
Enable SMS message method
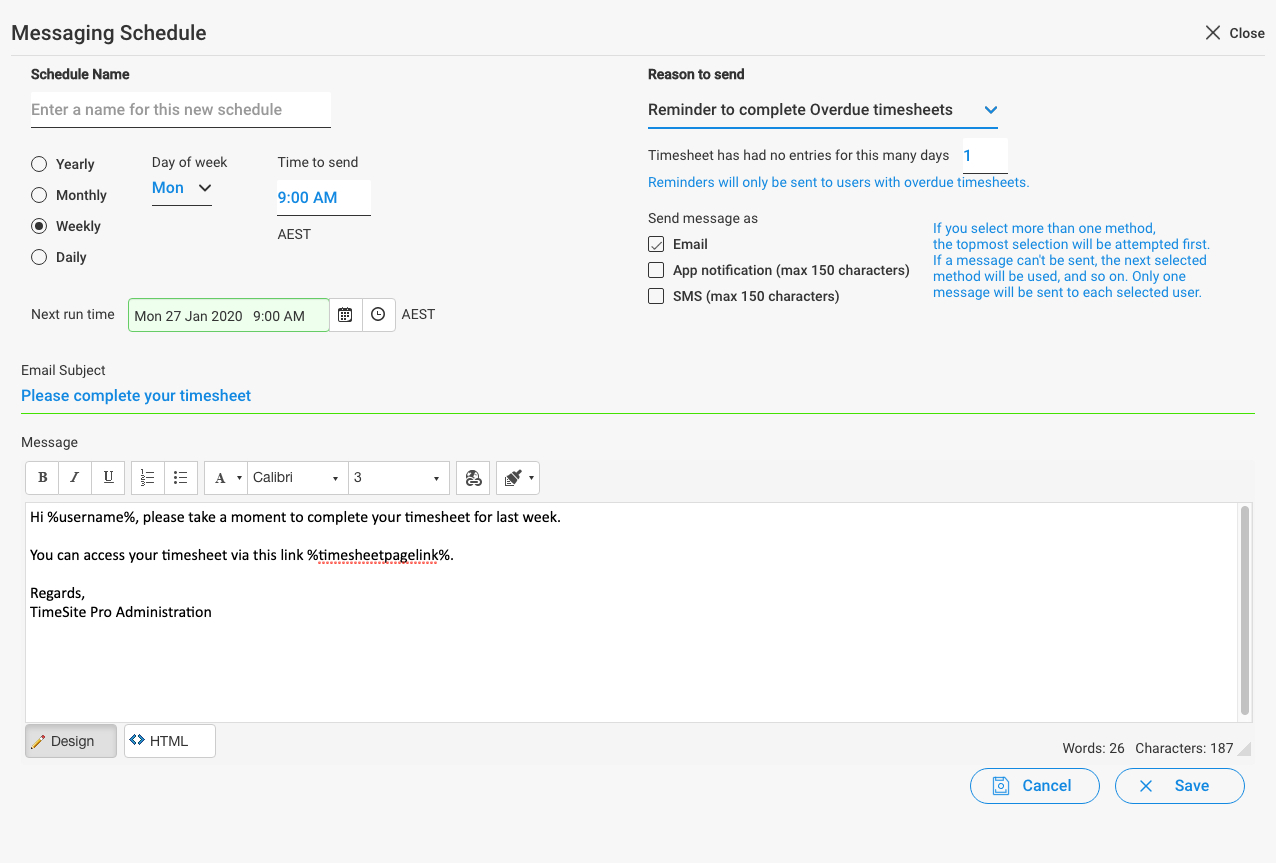coord(656,296)
